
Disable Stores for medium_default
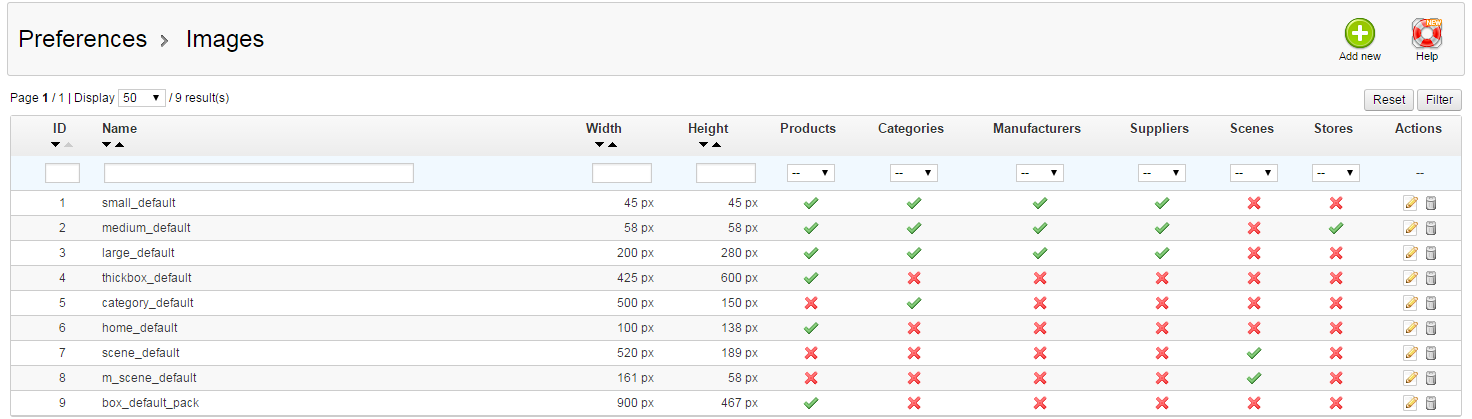[x=1335, y=228]
